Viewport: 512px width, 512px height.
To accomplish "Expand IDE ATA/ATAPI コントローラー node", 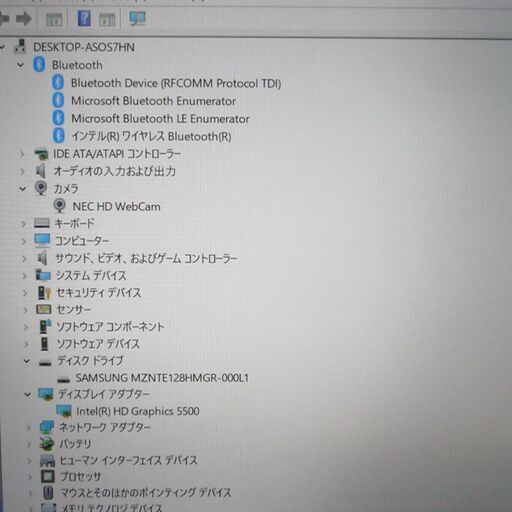I will coord(22,154).
